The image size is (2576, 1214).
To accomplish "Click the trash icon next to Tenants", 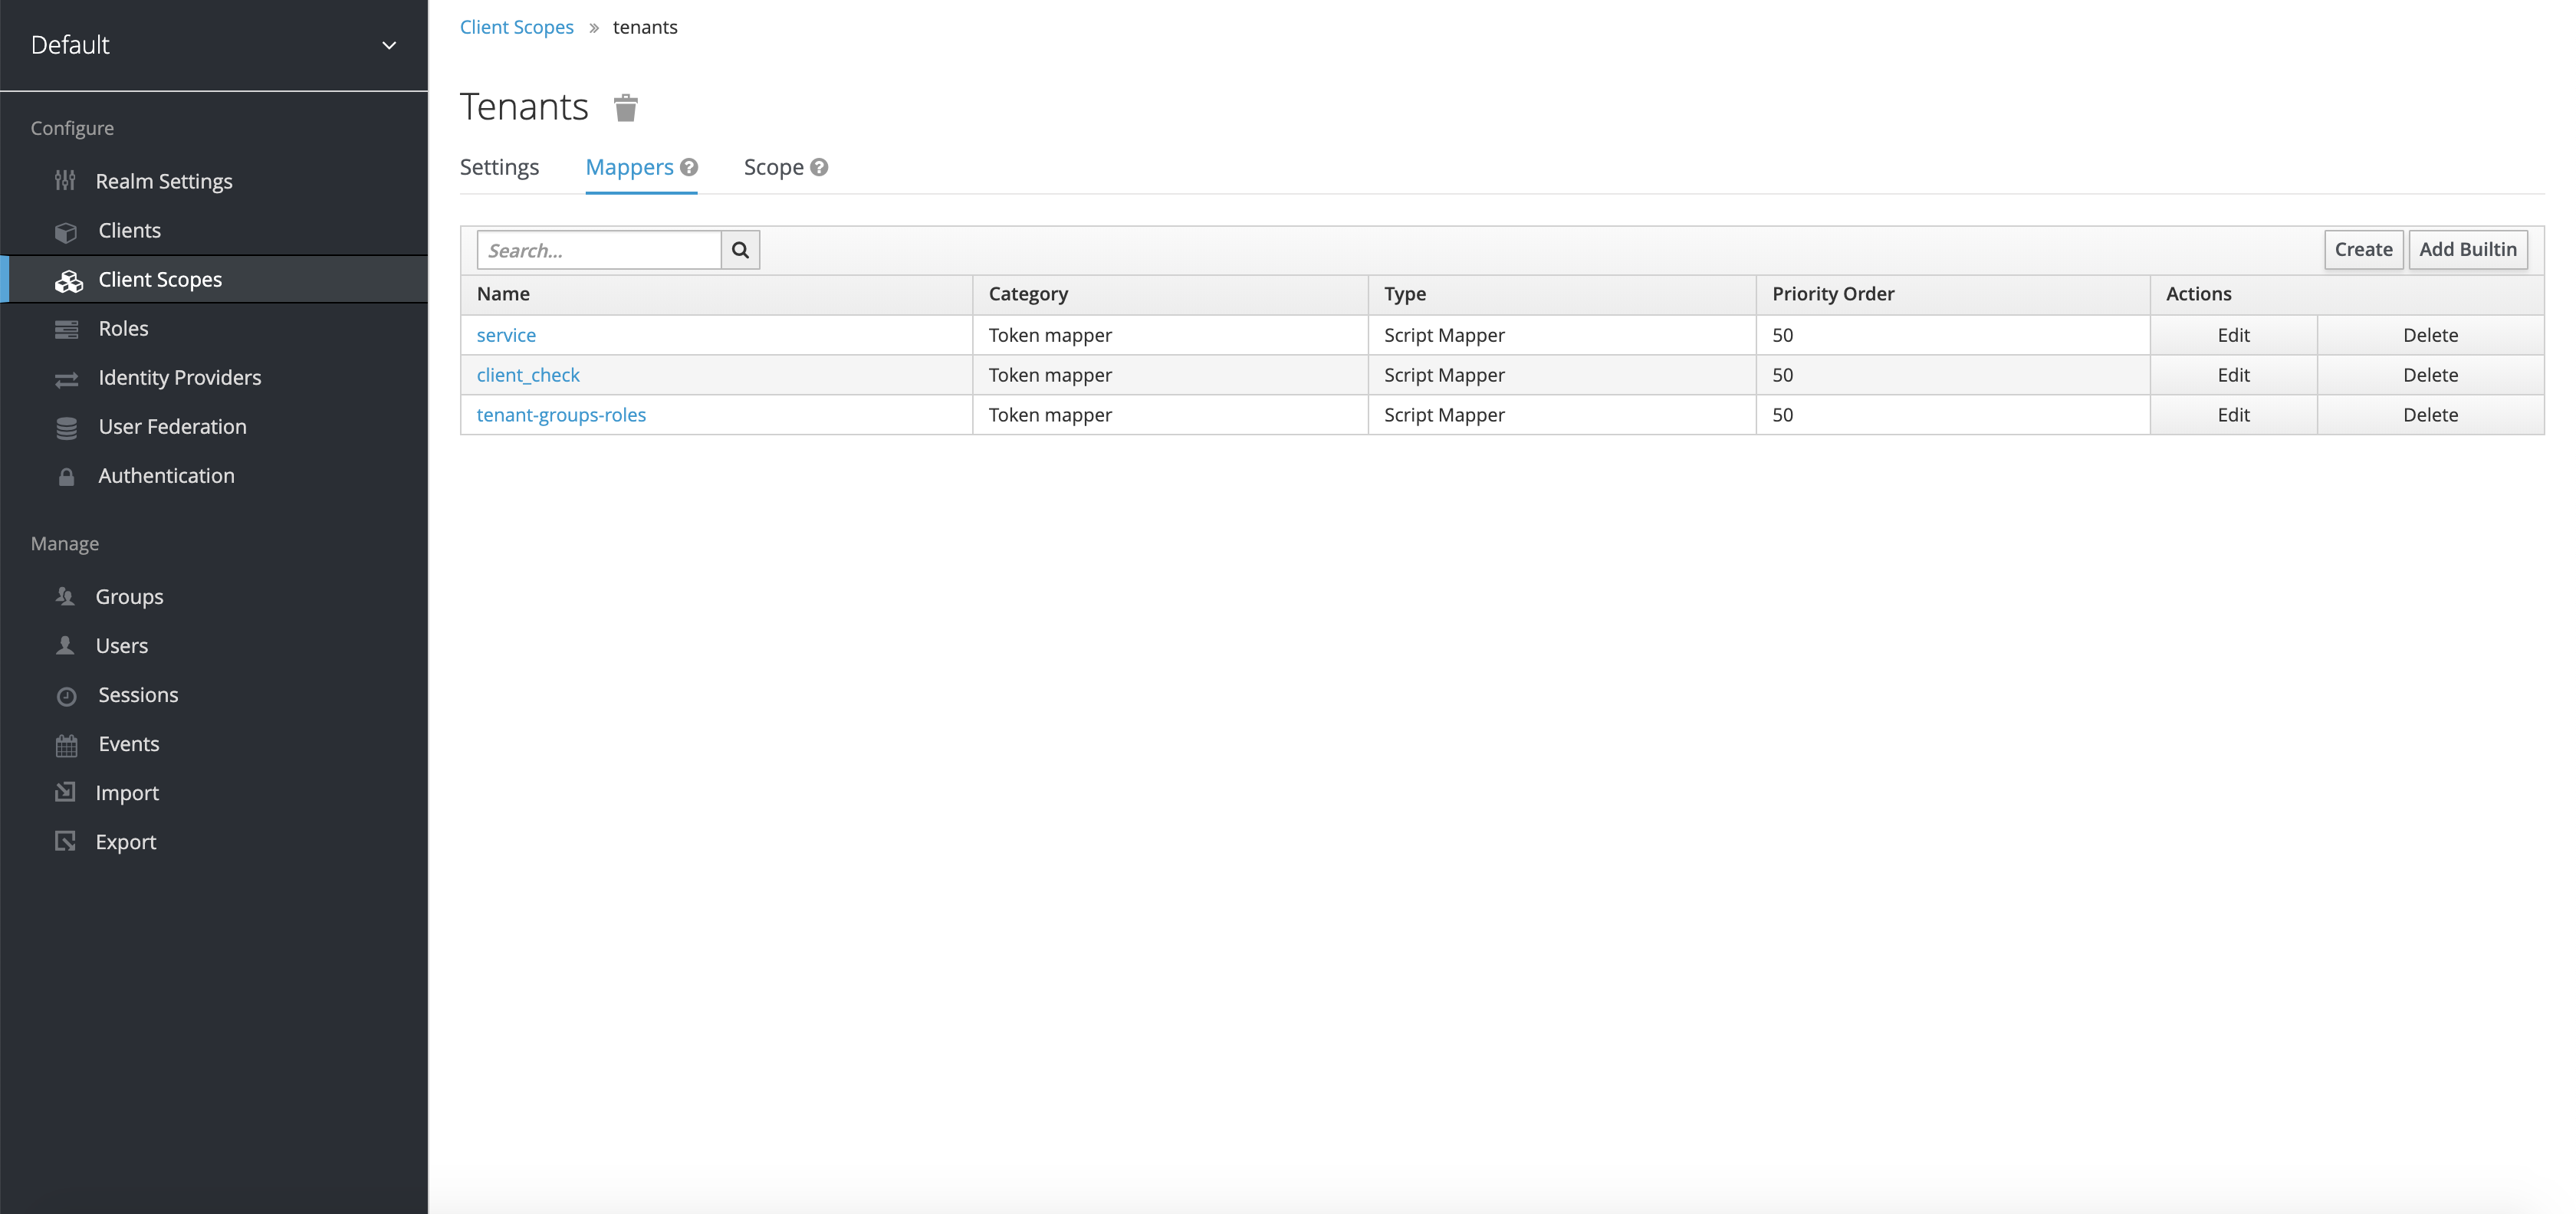I will [625, 107].
